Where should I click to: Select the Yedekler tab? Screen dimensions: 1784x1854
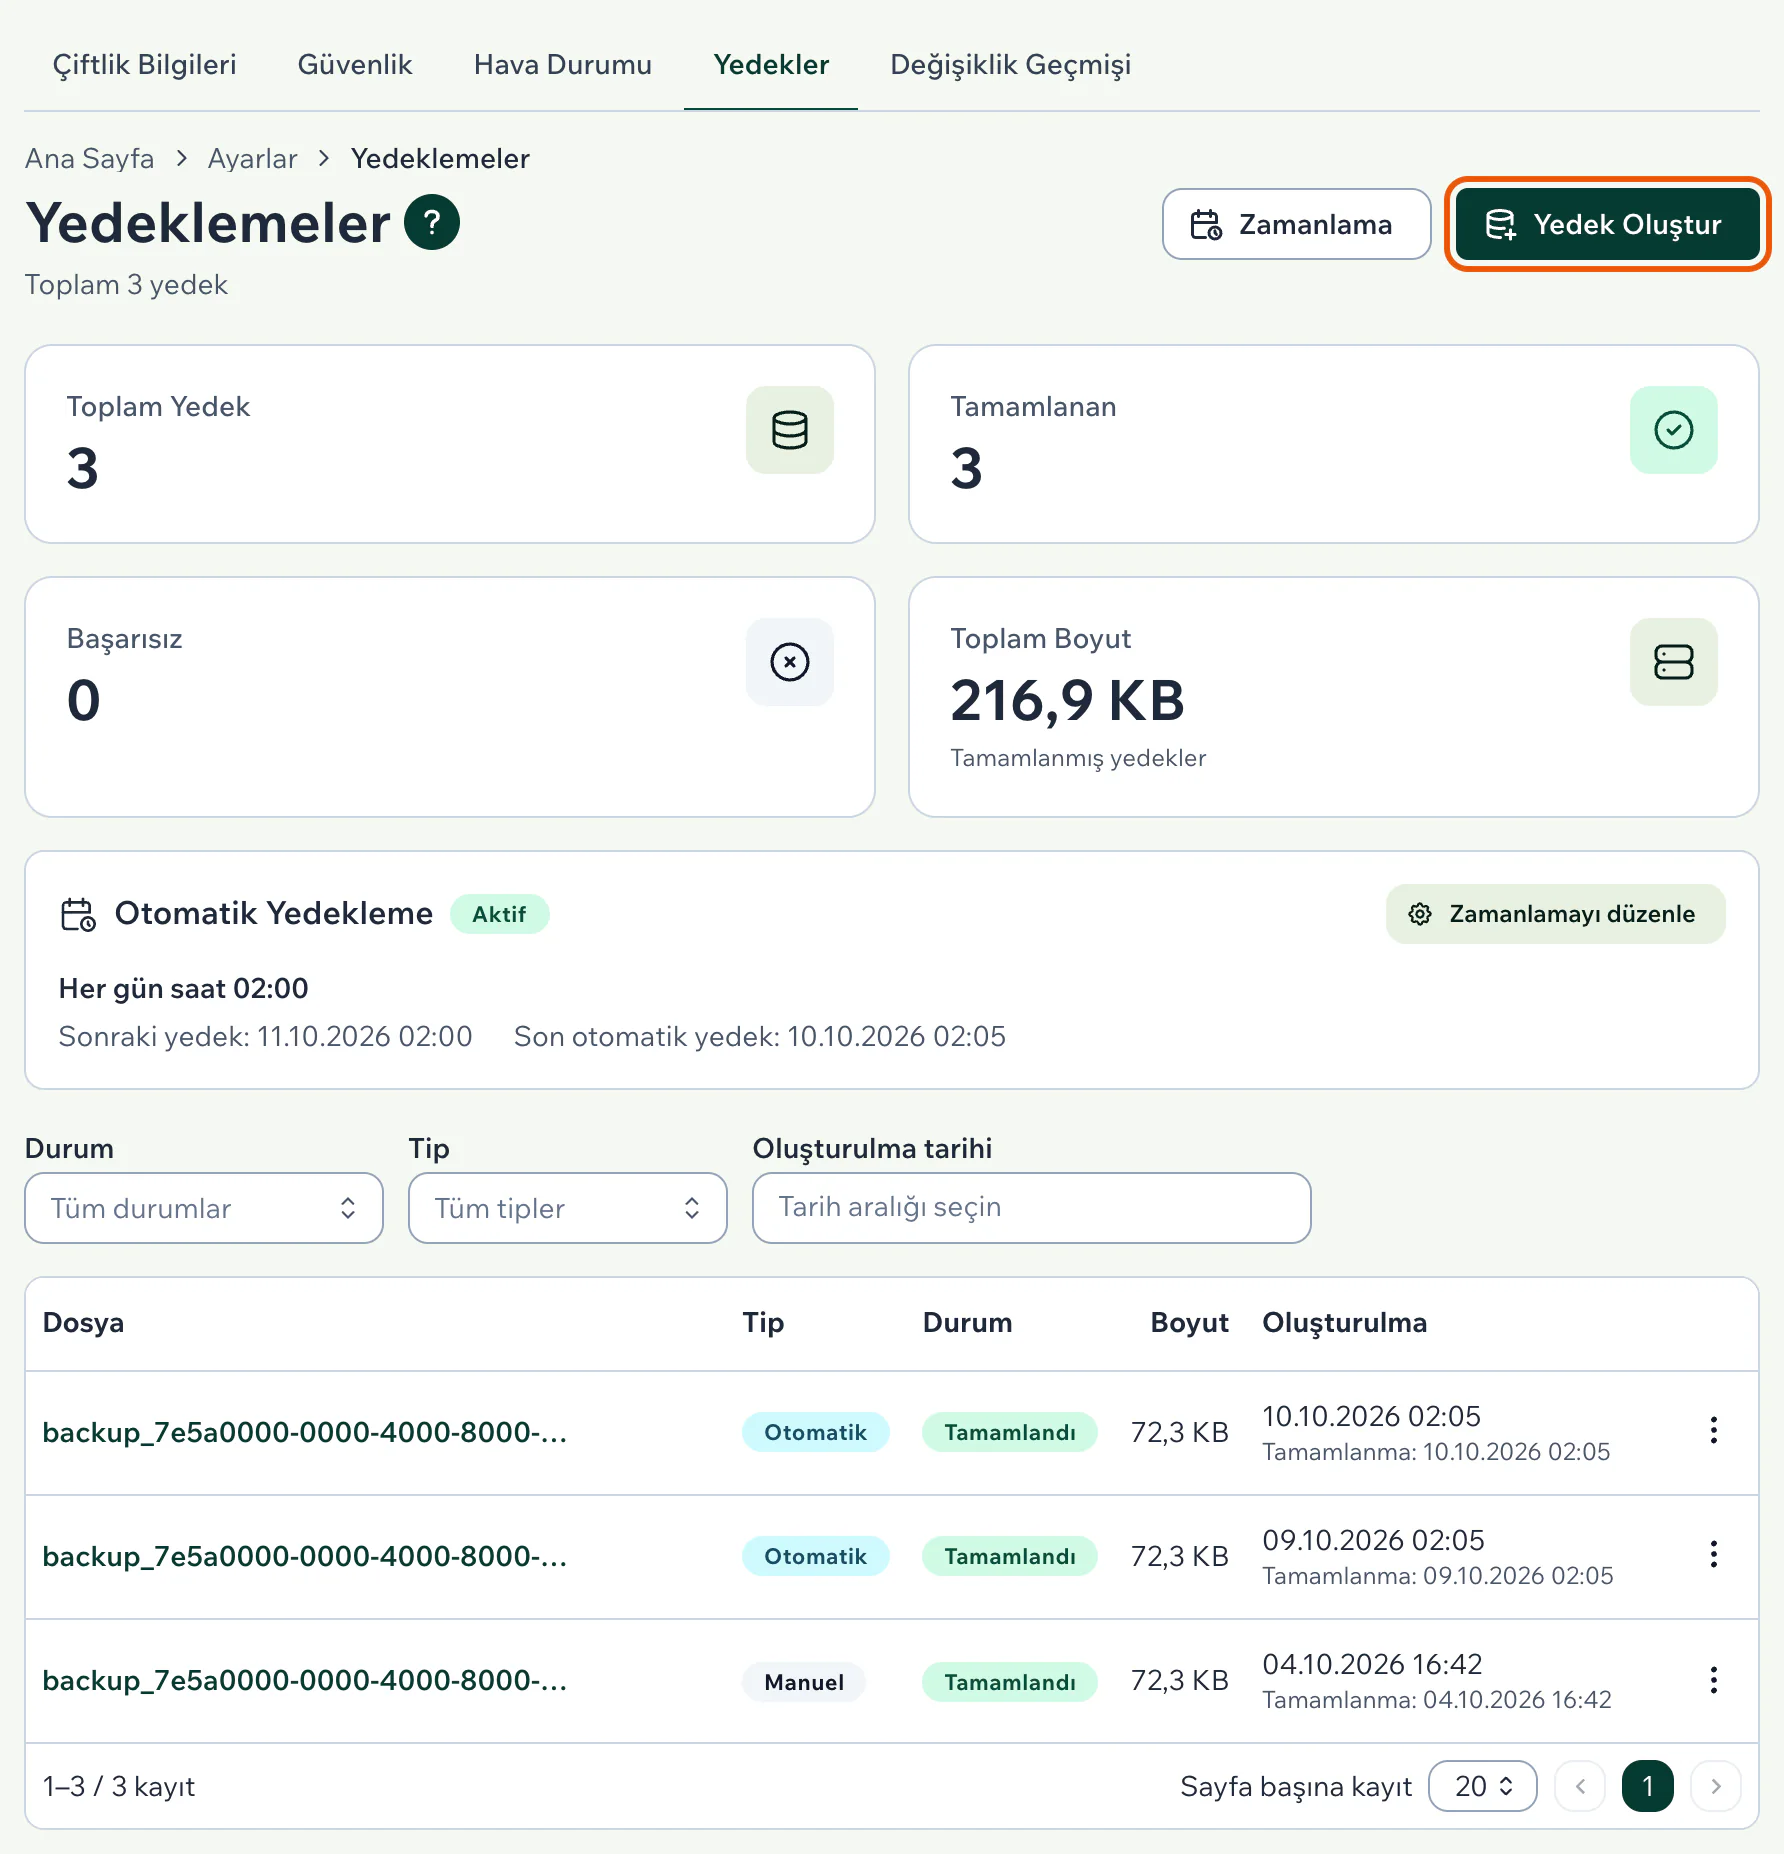[771, 64]
